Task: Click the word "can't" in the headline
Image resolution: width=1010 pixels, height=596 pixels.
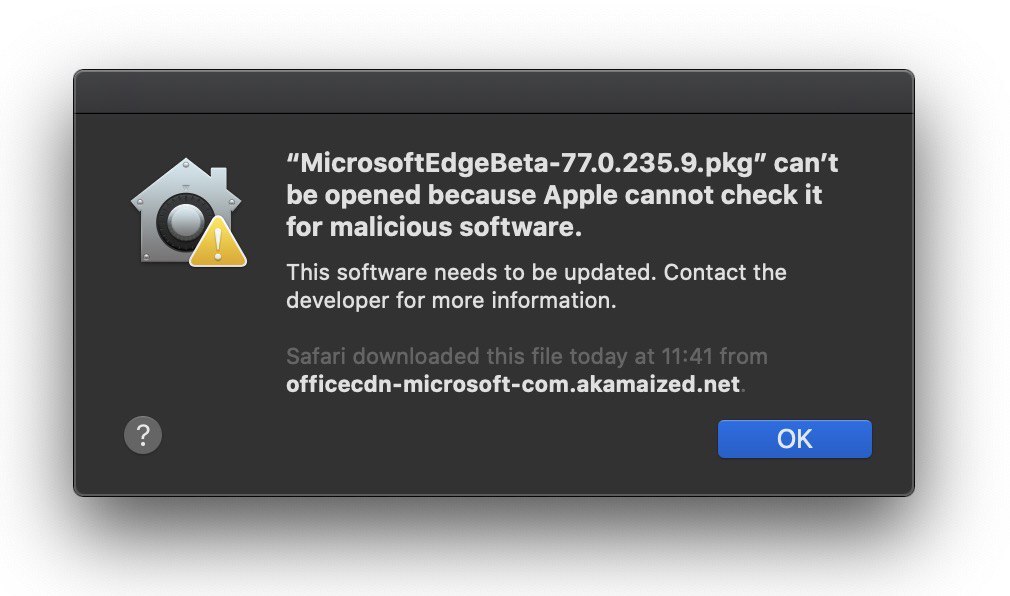Action: tap(806, 164)
